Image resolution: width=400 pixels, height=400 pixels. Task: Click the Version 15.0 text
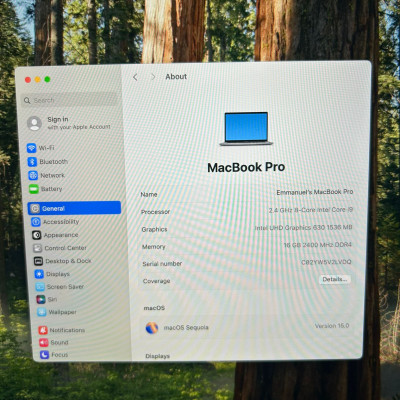(332, 326)
